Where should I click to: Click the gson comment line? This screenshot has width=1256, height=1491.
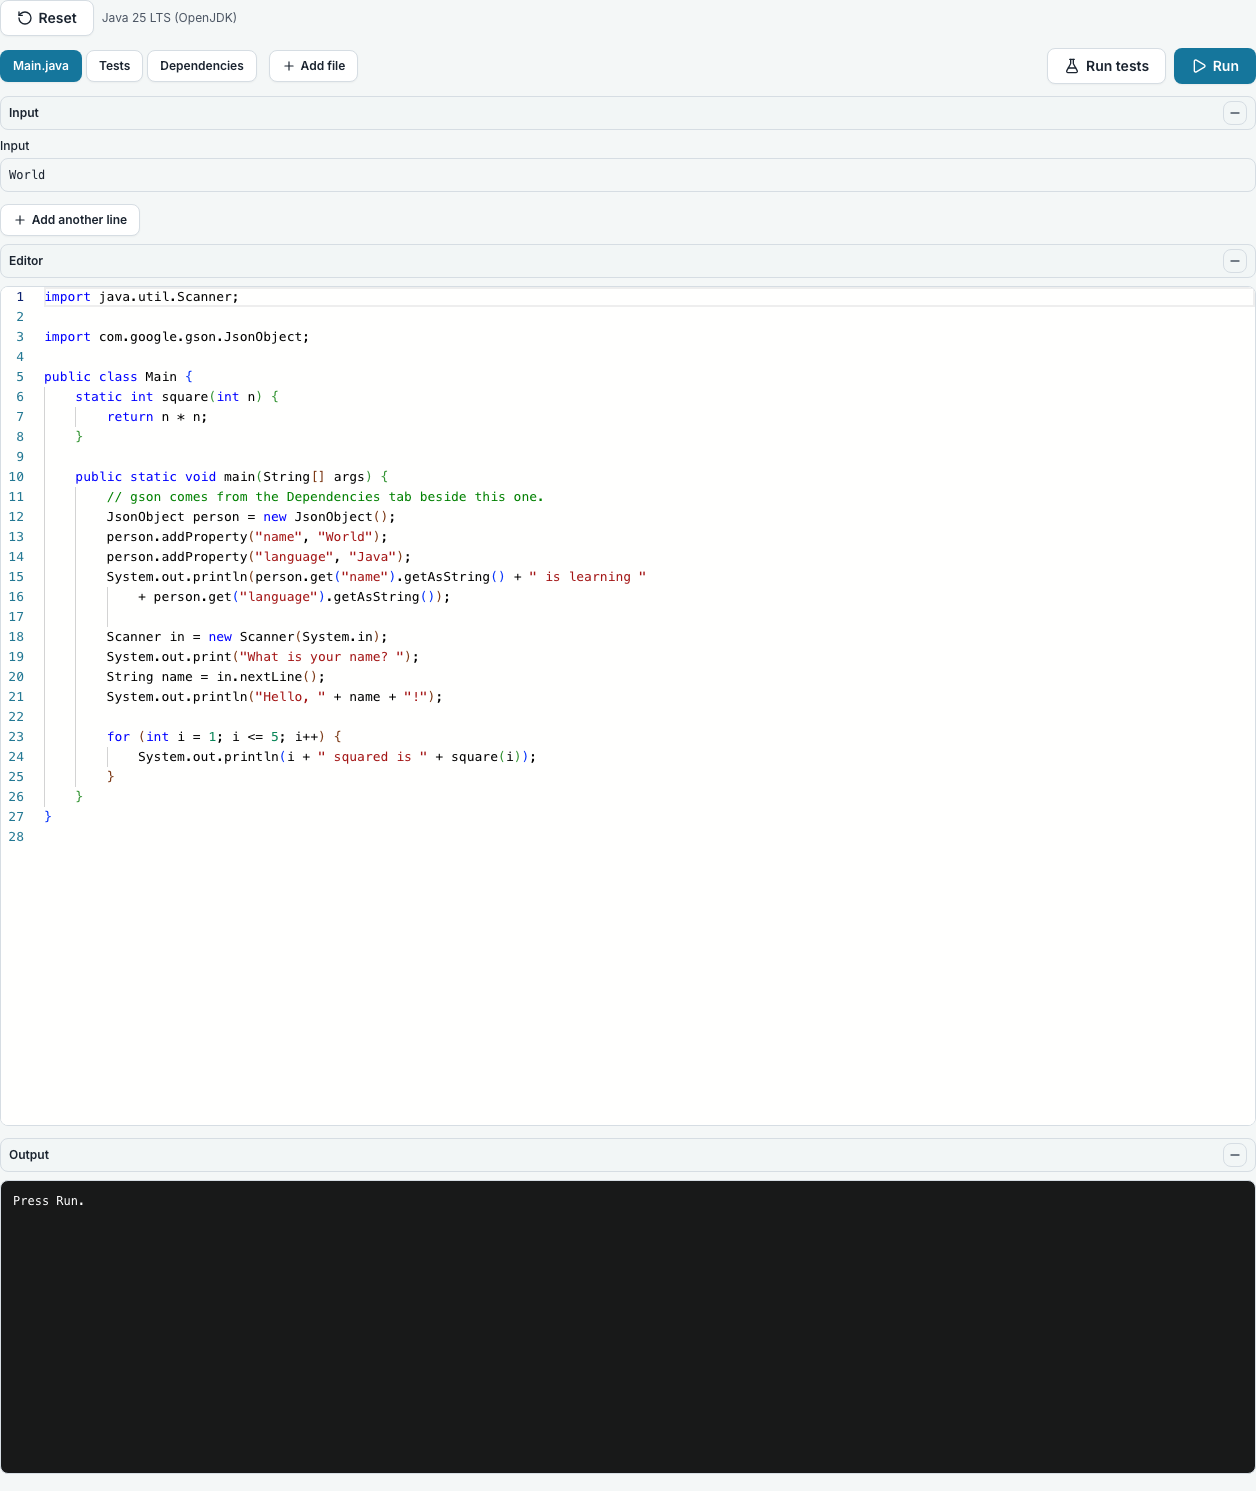(x=325, y=497)
